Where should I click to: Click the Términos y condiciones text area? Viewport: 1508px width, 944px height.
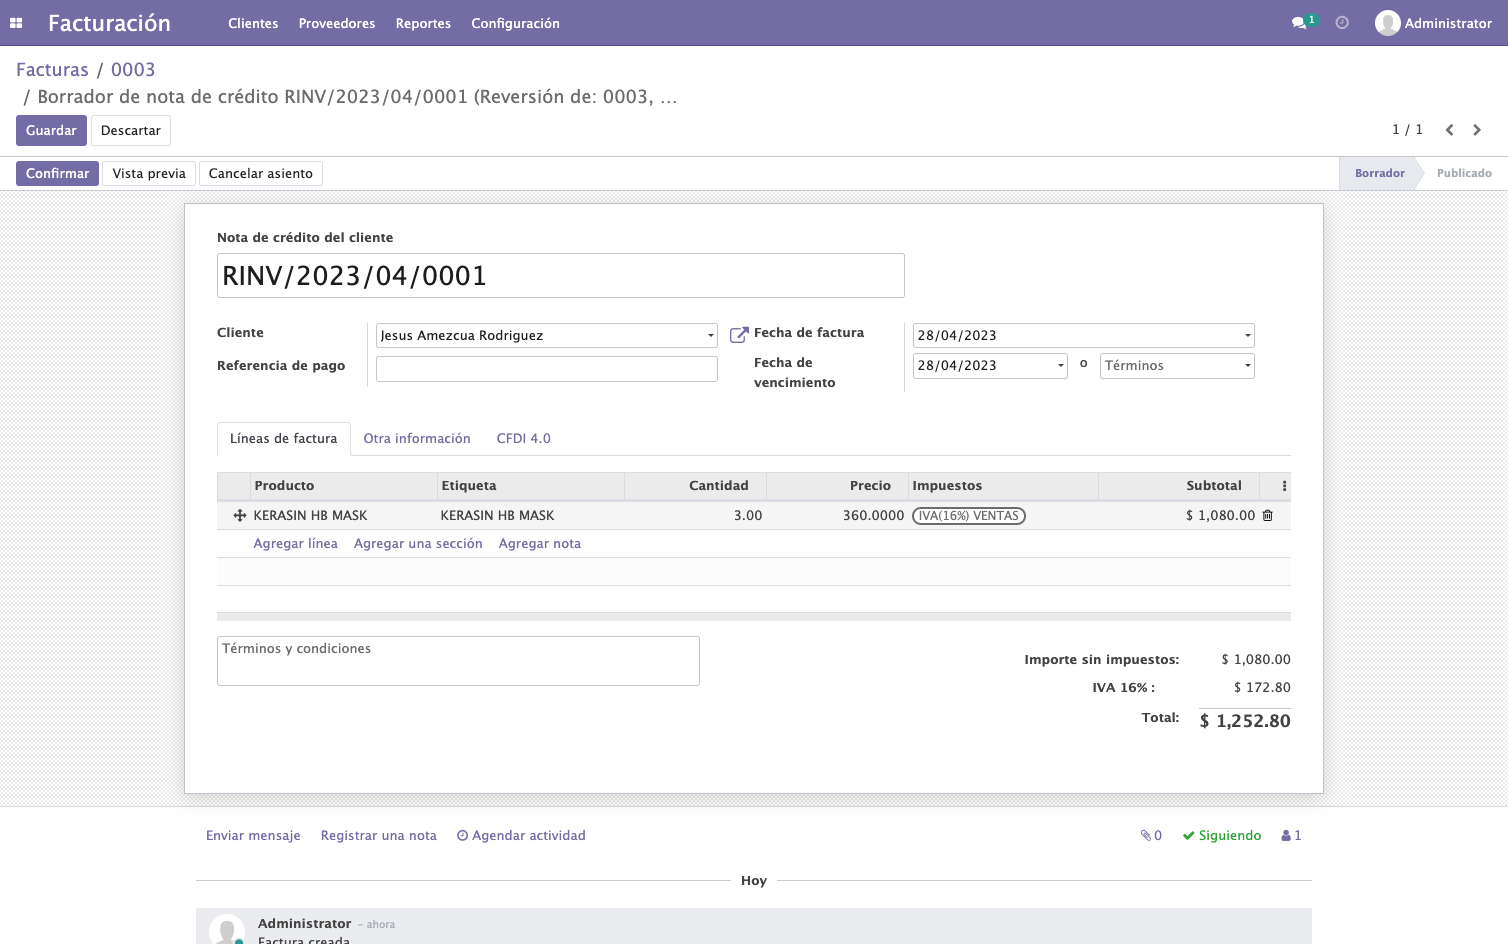458,661
